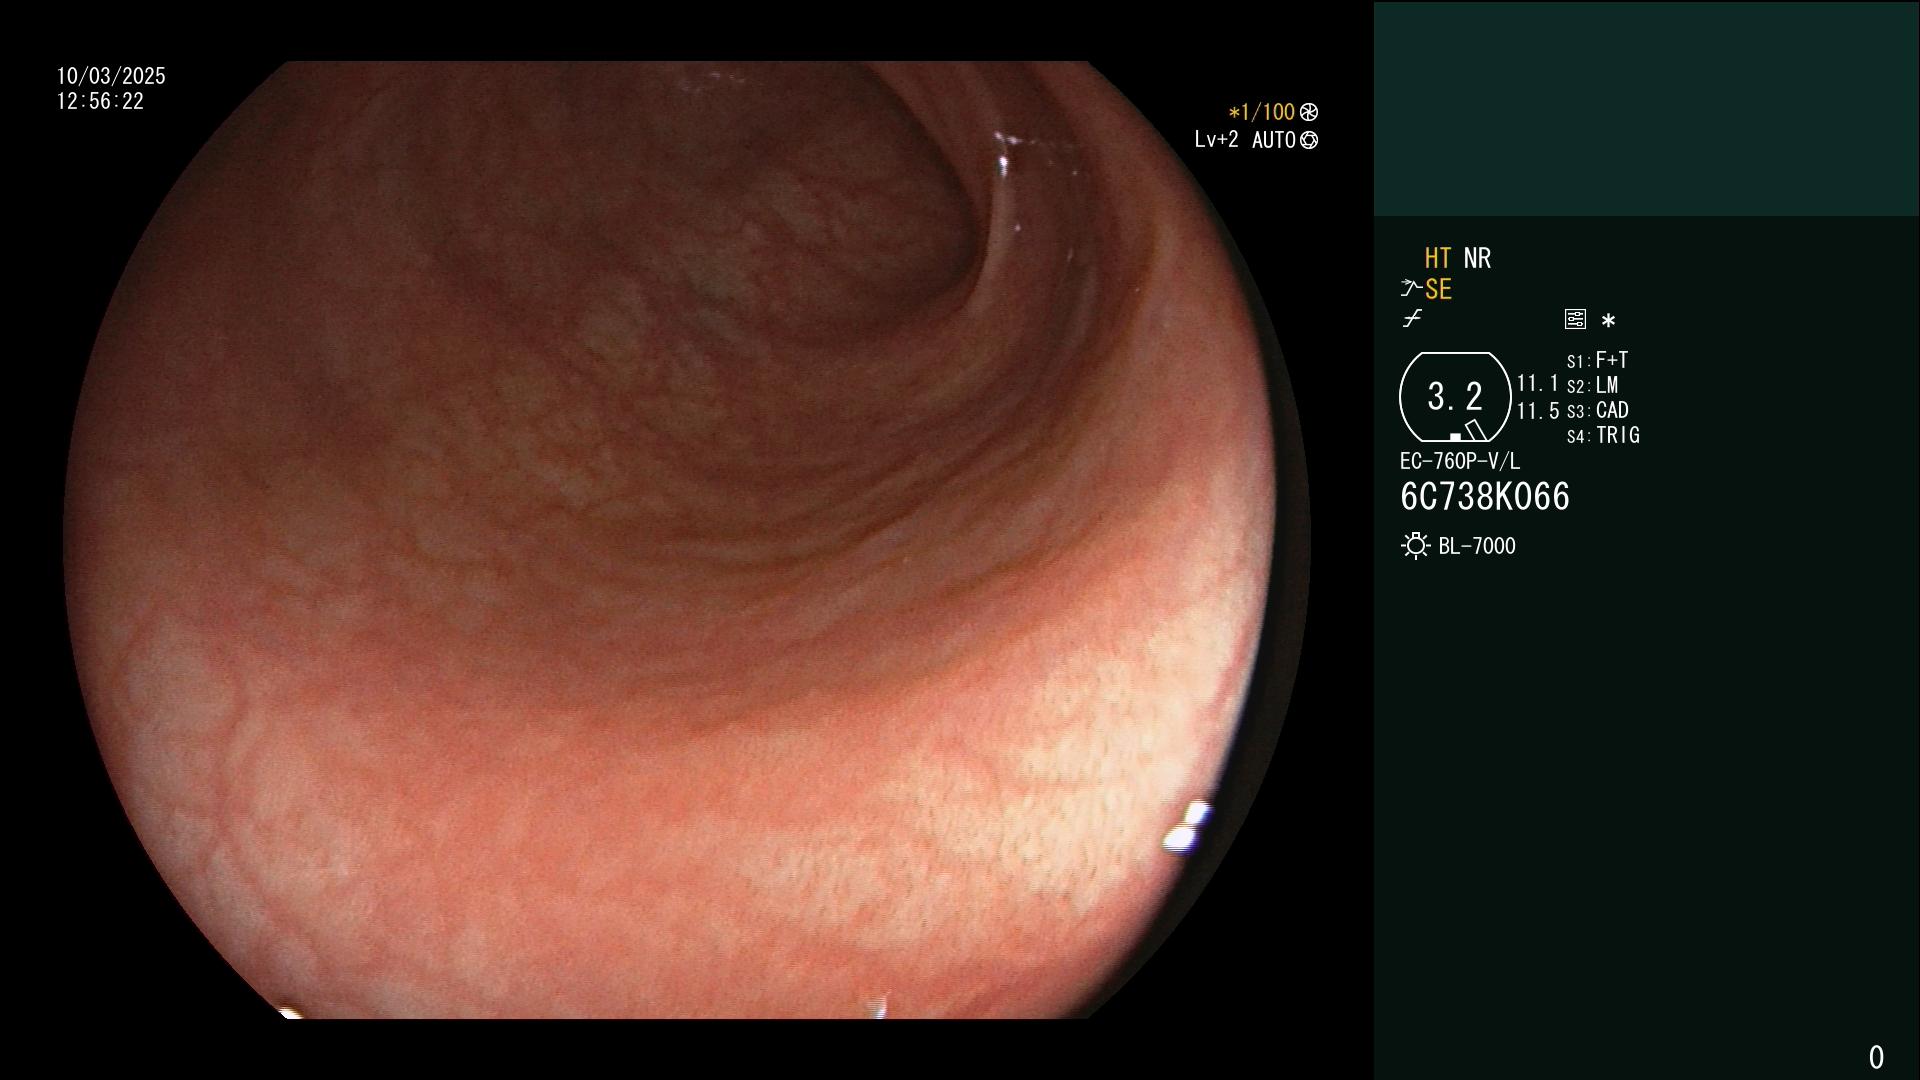Click the S1: F+T switch assignment
Viewport: 1920px width, 1080px height.
tap(1598, 360)
